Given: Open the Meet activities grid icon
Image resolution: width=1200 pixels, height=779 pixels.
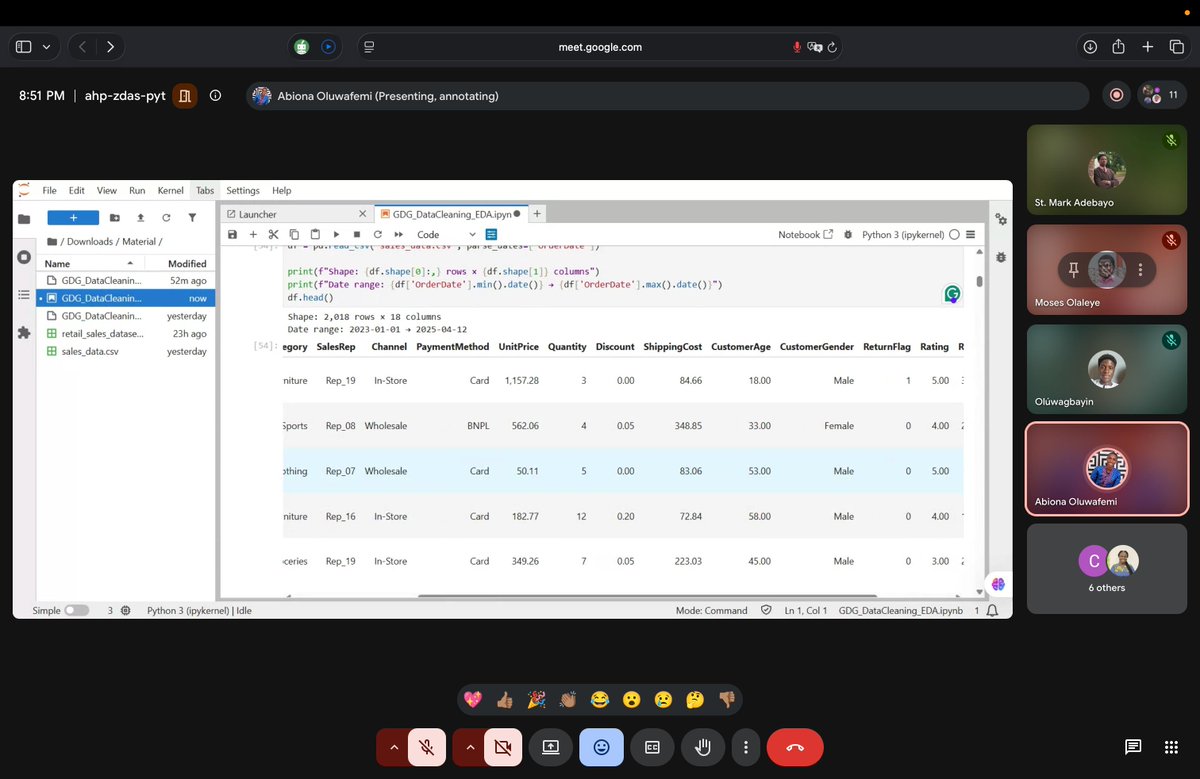Looking at the screenshot, I should [x=1171, y=747].
